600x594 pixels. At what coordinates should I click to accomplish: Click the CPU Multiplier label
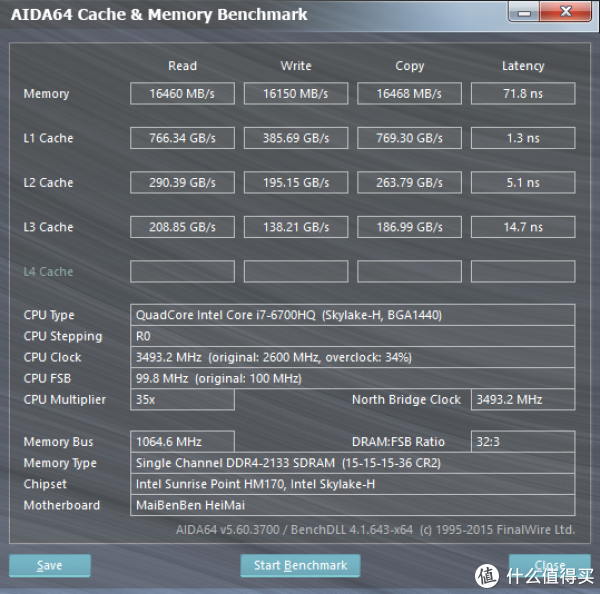pos(65,400)
